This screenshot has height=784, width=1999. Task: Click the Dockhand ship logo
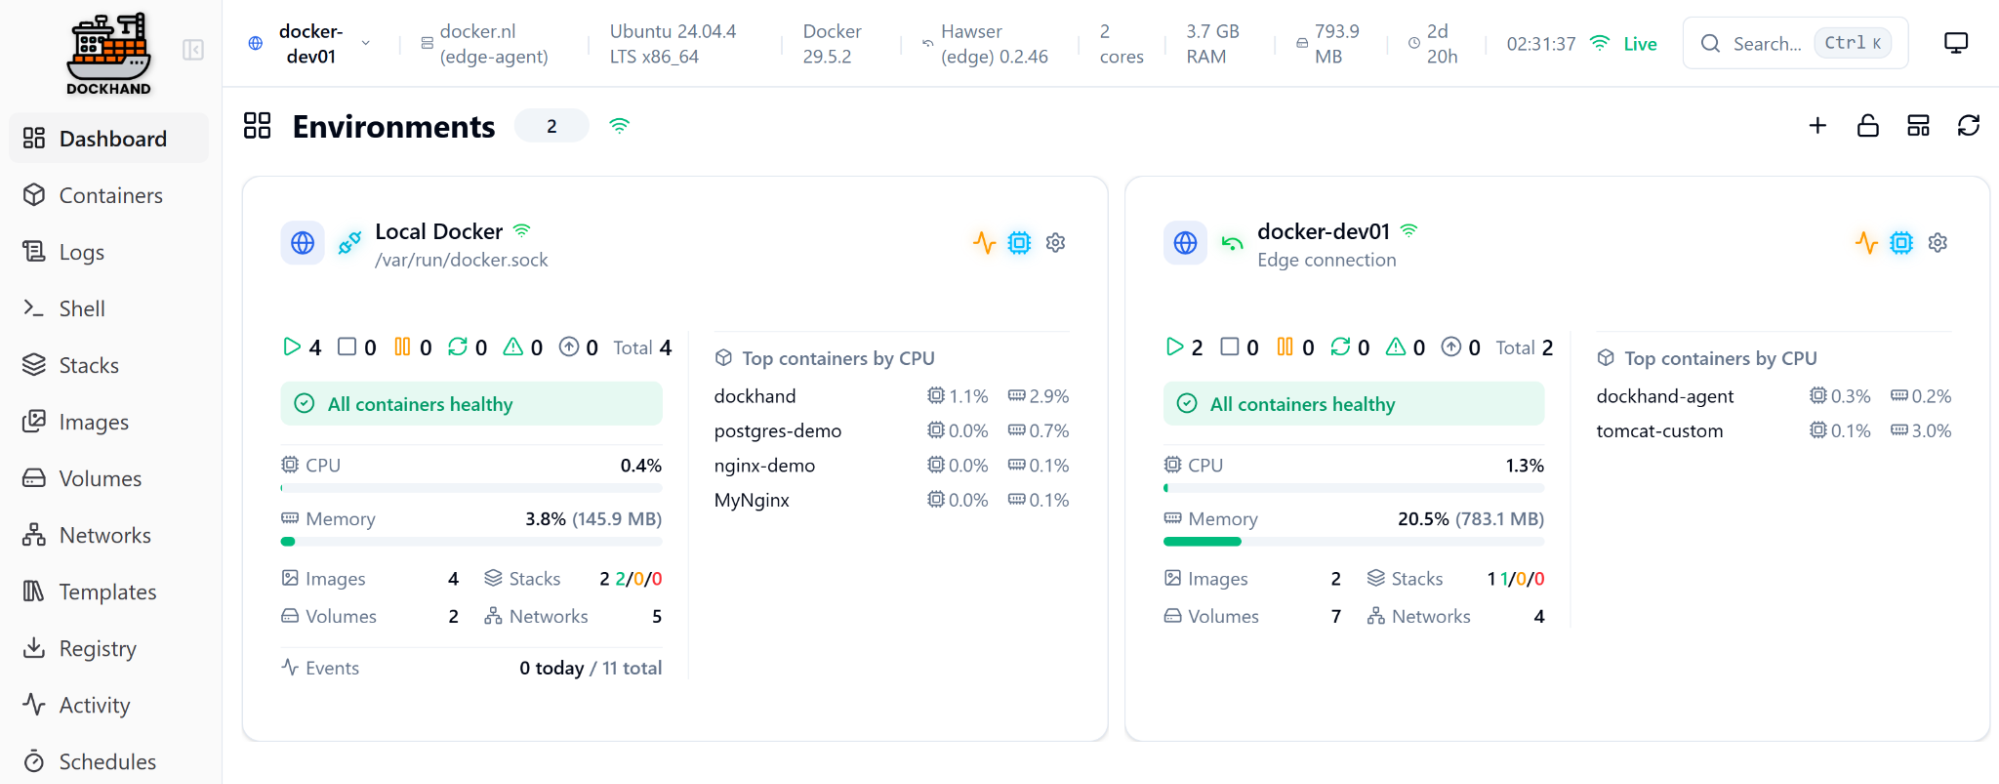[x=109, y=54]
